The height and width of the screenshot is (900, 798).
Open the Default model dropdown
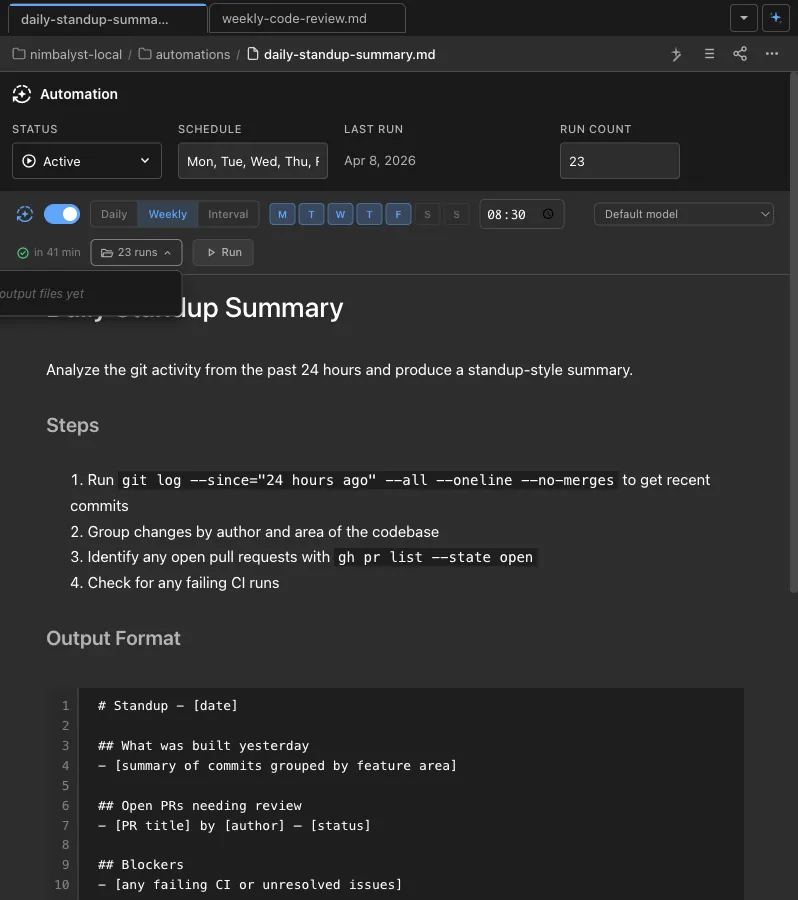pyautogui.click(x=684, y=214)
